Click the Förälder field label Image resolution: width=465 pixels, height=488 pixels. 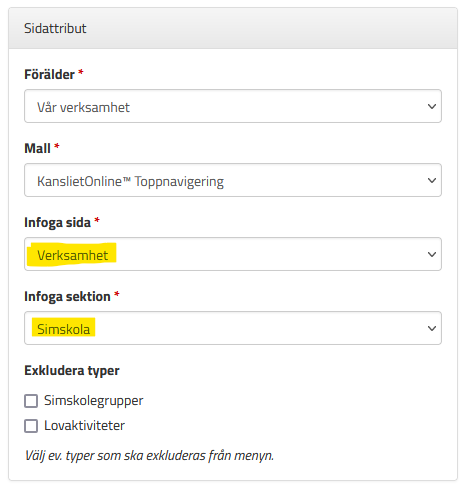[49, 74]
